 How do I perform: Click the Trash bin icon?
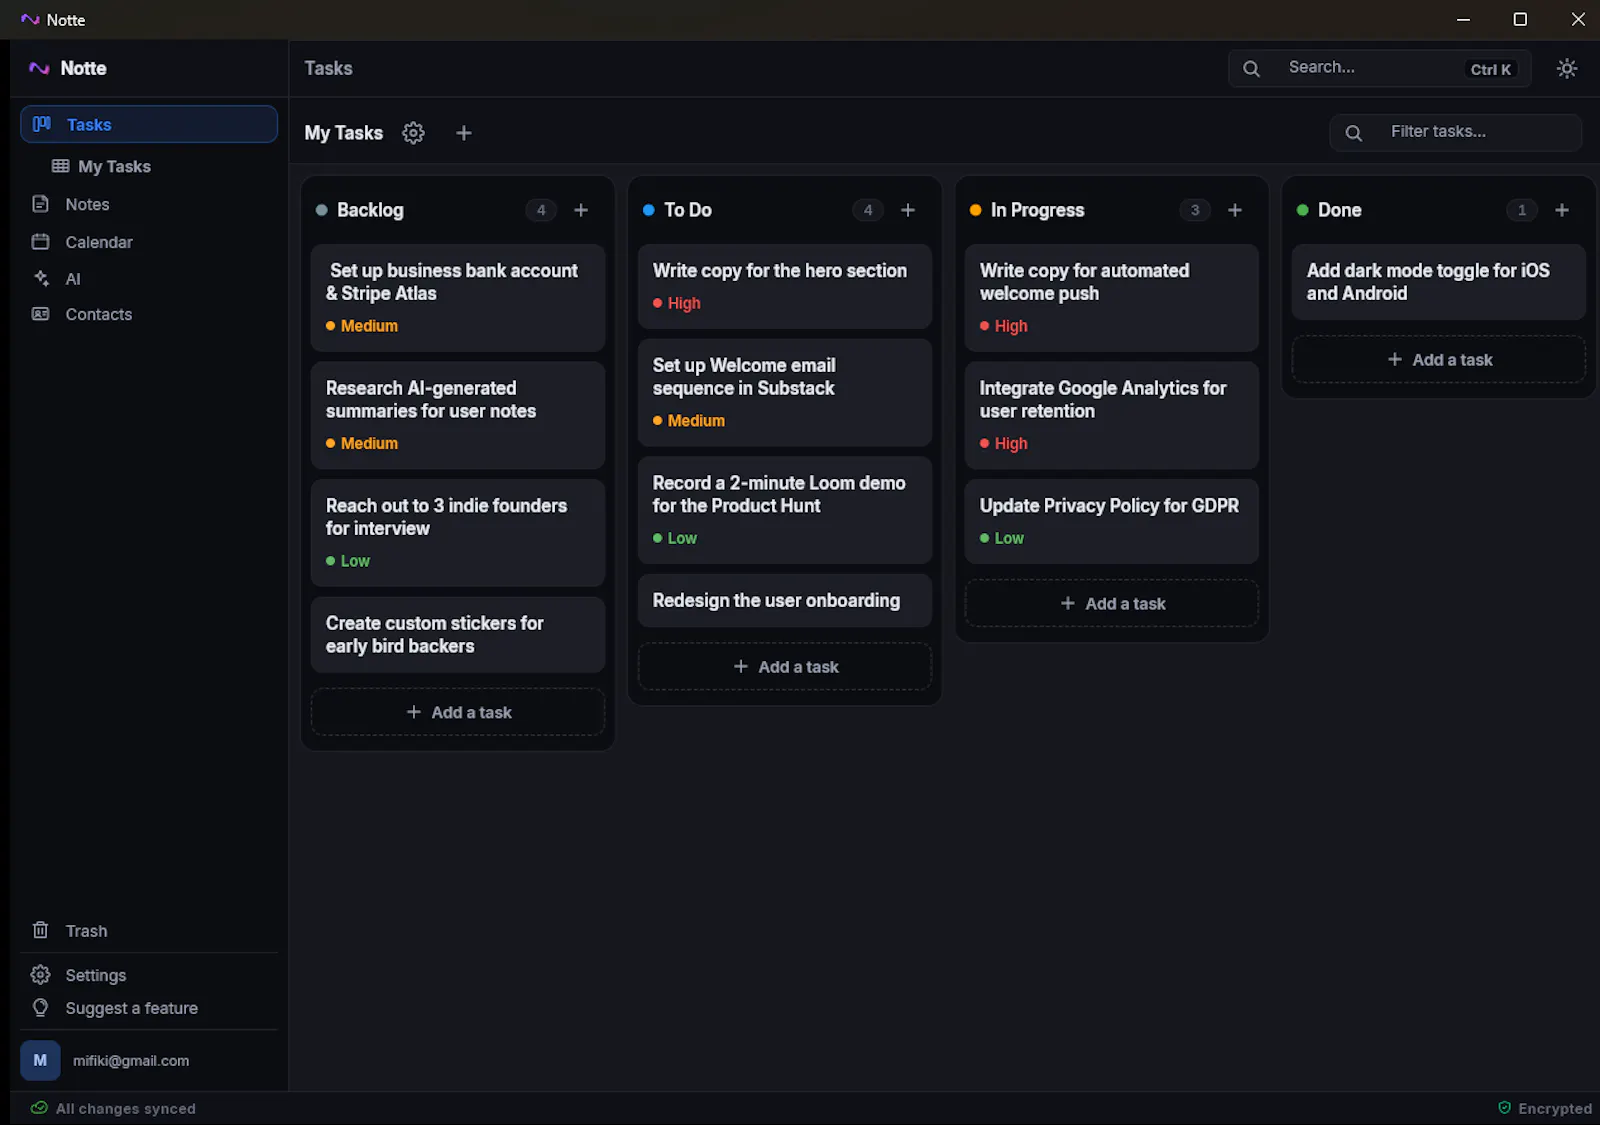click(41, 930)
